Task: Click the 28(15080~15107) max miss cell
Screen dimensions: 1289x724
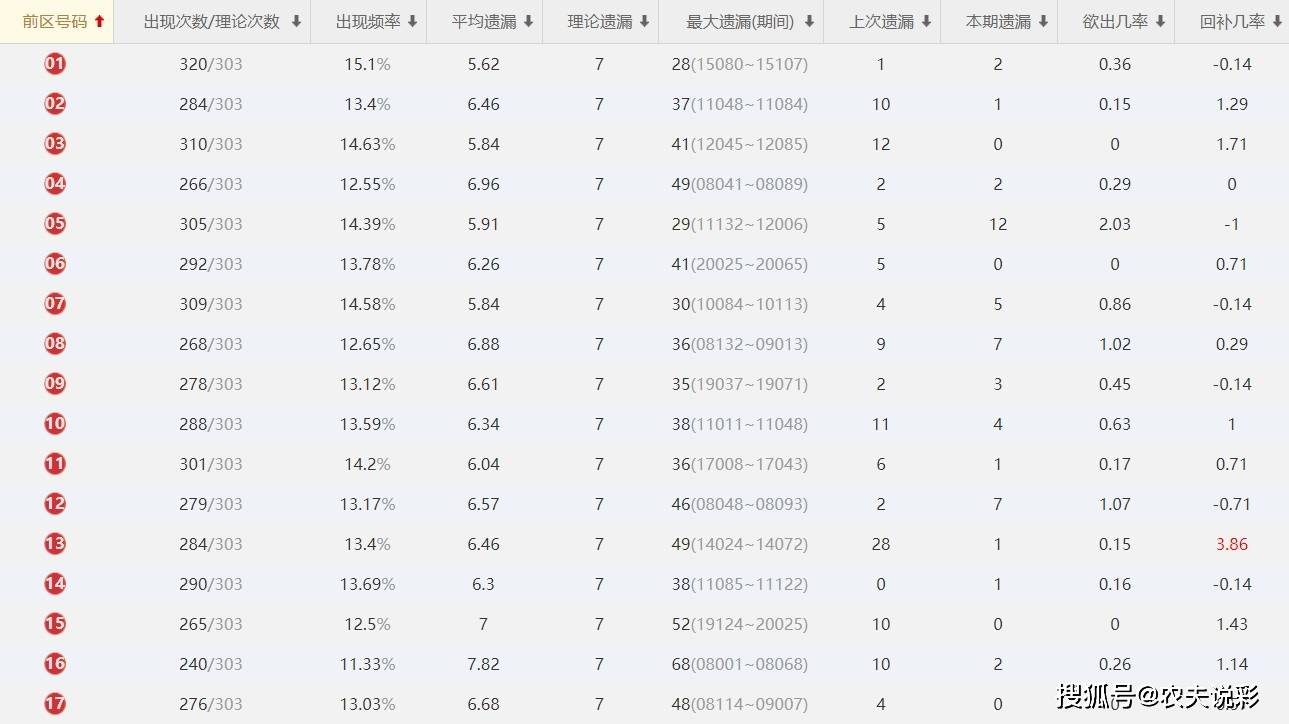Action: 740,64
